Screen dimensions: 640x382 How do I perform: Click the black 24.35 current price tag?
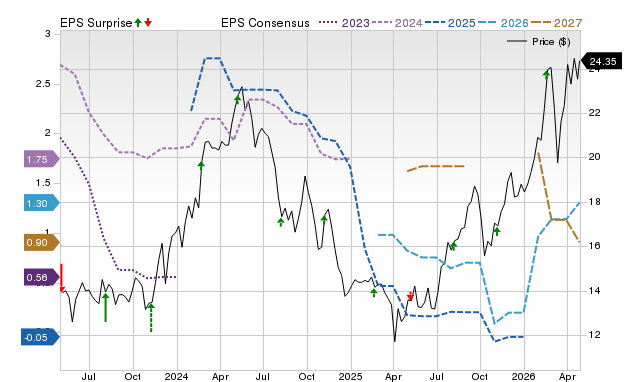tap(601, 61)
